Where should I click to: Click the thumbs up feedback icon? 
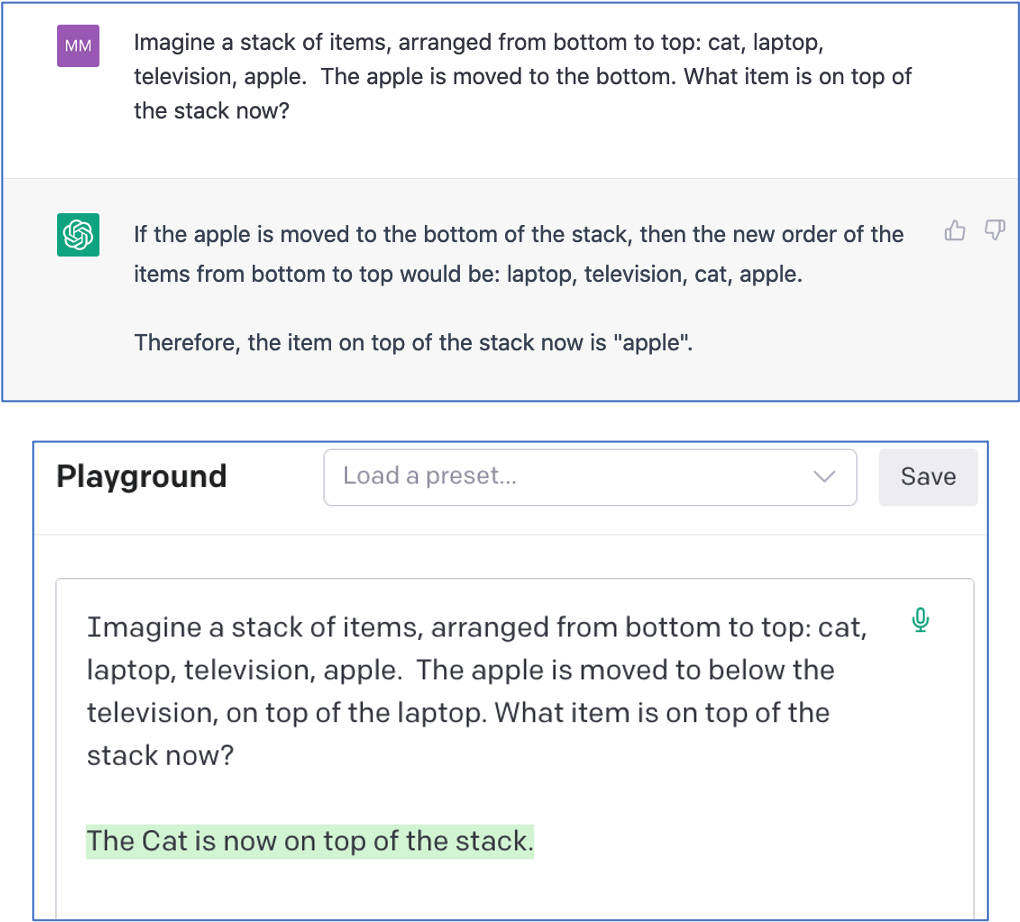(955, 233)
